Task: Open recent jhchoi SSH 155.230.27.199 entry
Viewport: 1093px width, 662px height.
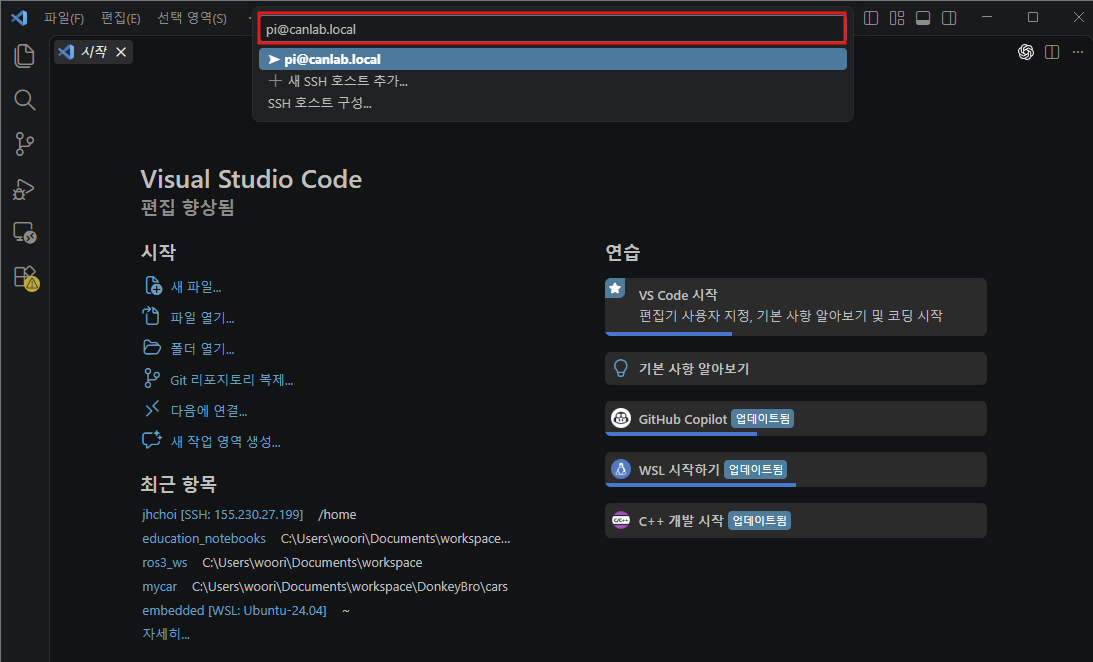Action: (222, 514)
